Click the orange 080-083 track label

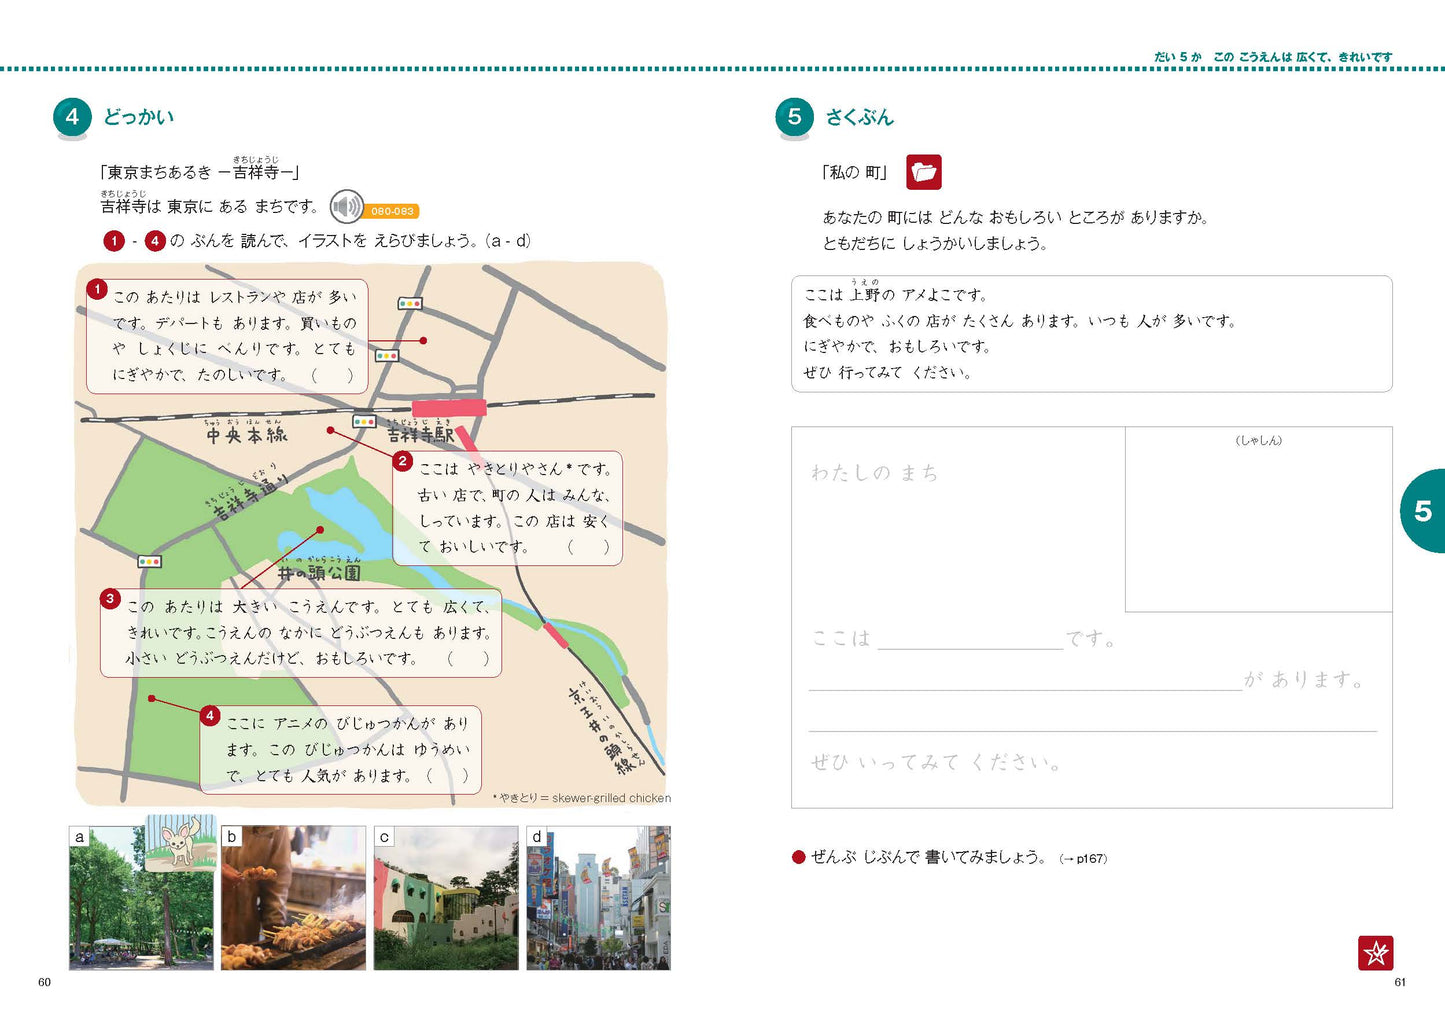pyautogui.click(x=392, y=211)
